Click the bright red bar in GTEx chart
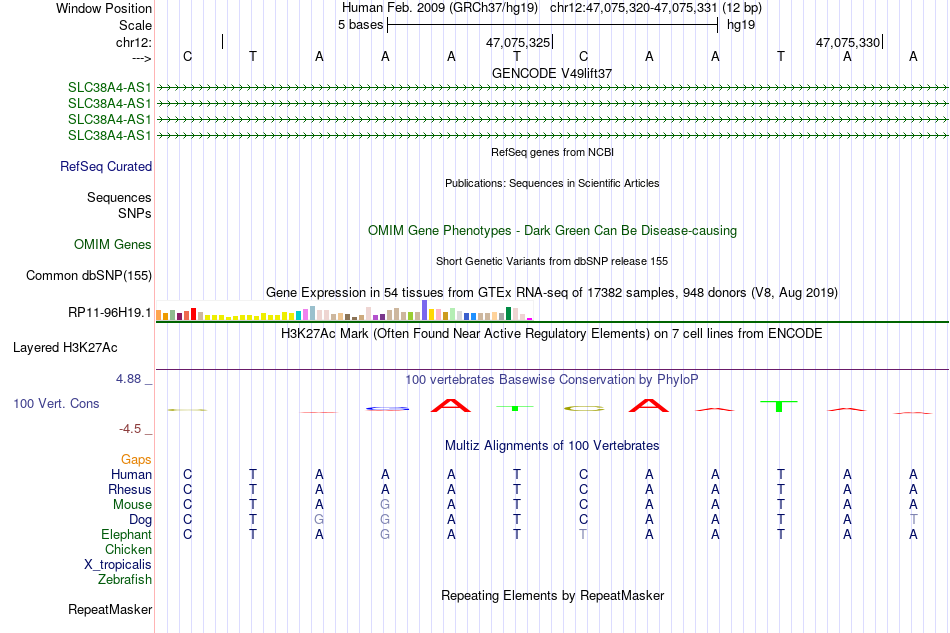 pos(193,314)
